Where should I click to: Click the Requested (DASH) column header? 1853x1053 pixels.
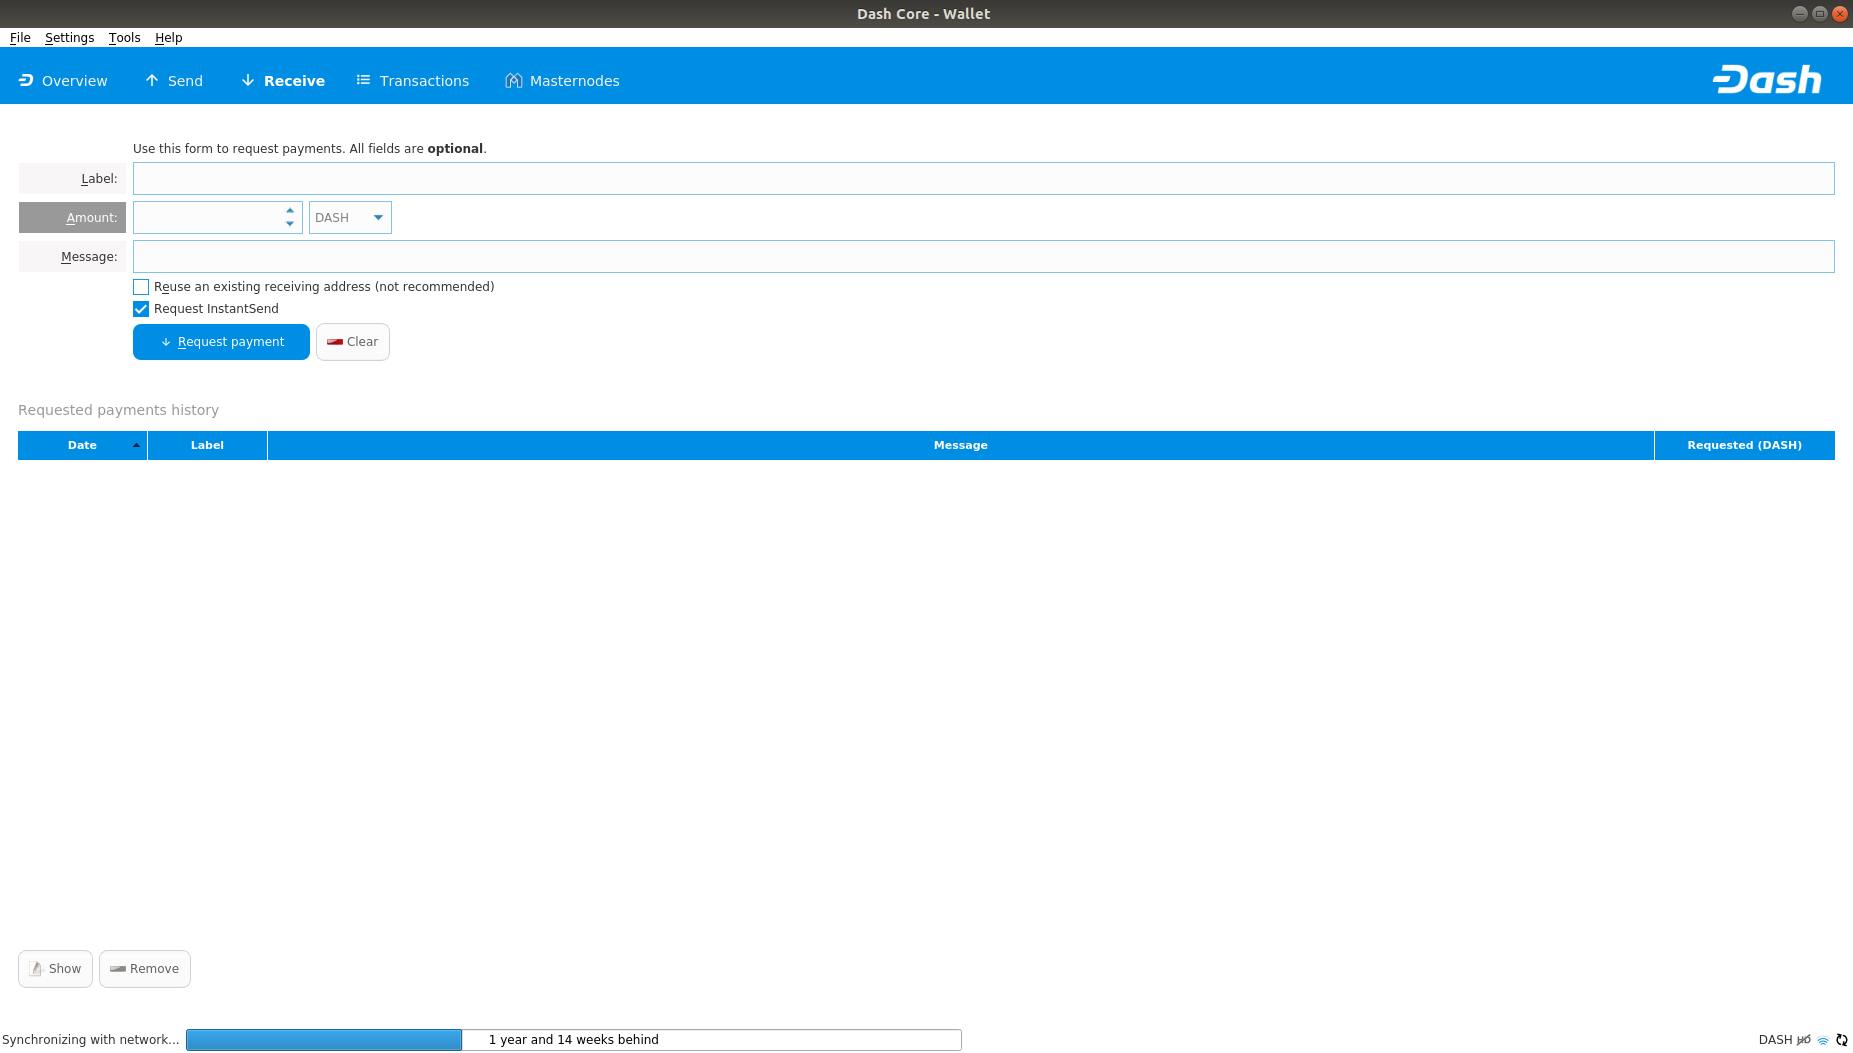point(1745,446)
